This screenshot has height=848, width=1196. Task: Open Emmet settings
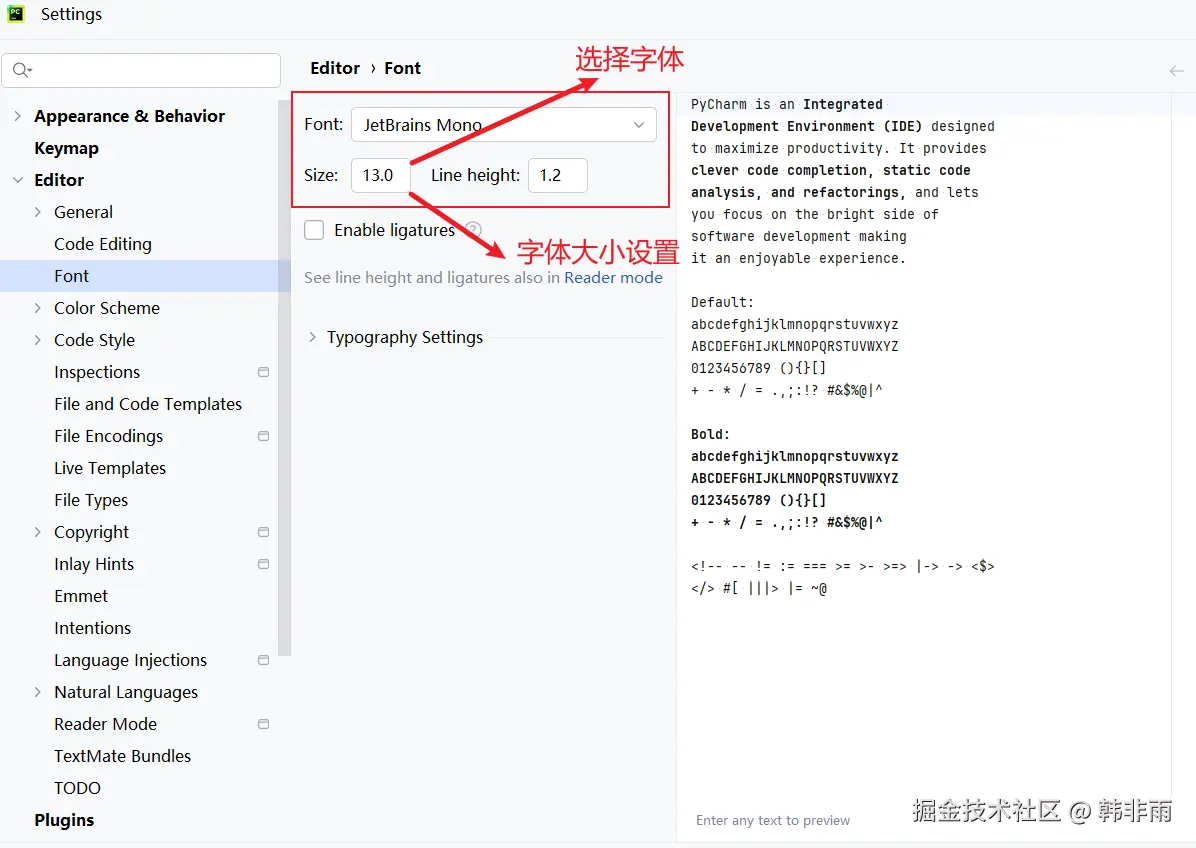[81, 596]
